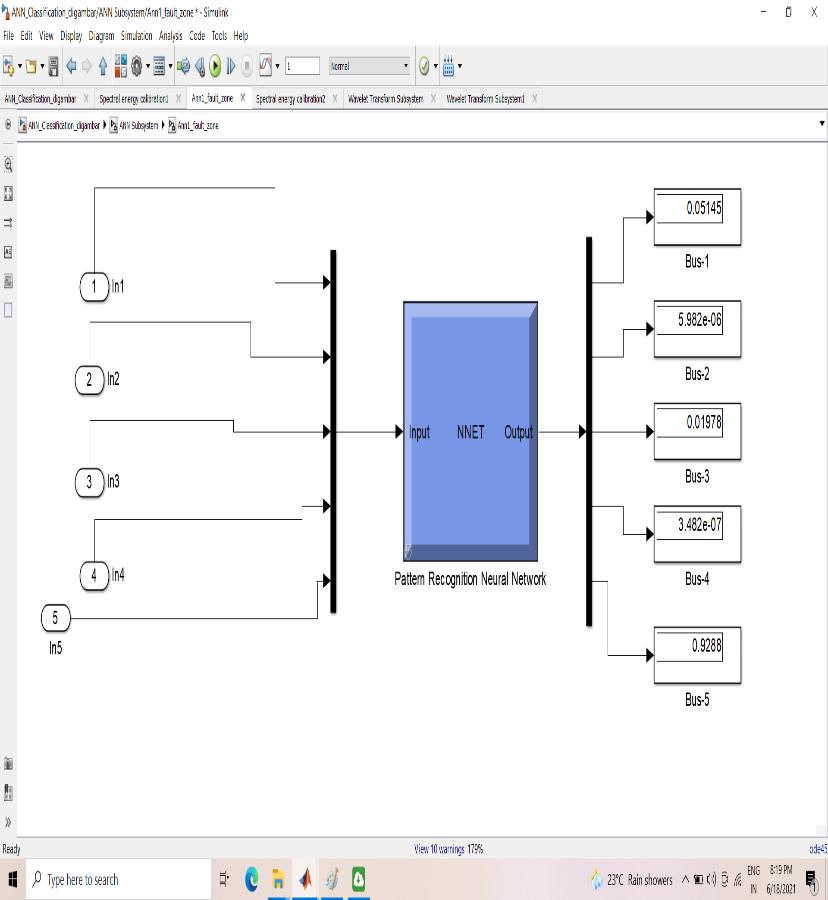Click the Zoom tool in palette
Image resolution: width=828 pixels, height=900 pixels.
(x=8, y=165)
